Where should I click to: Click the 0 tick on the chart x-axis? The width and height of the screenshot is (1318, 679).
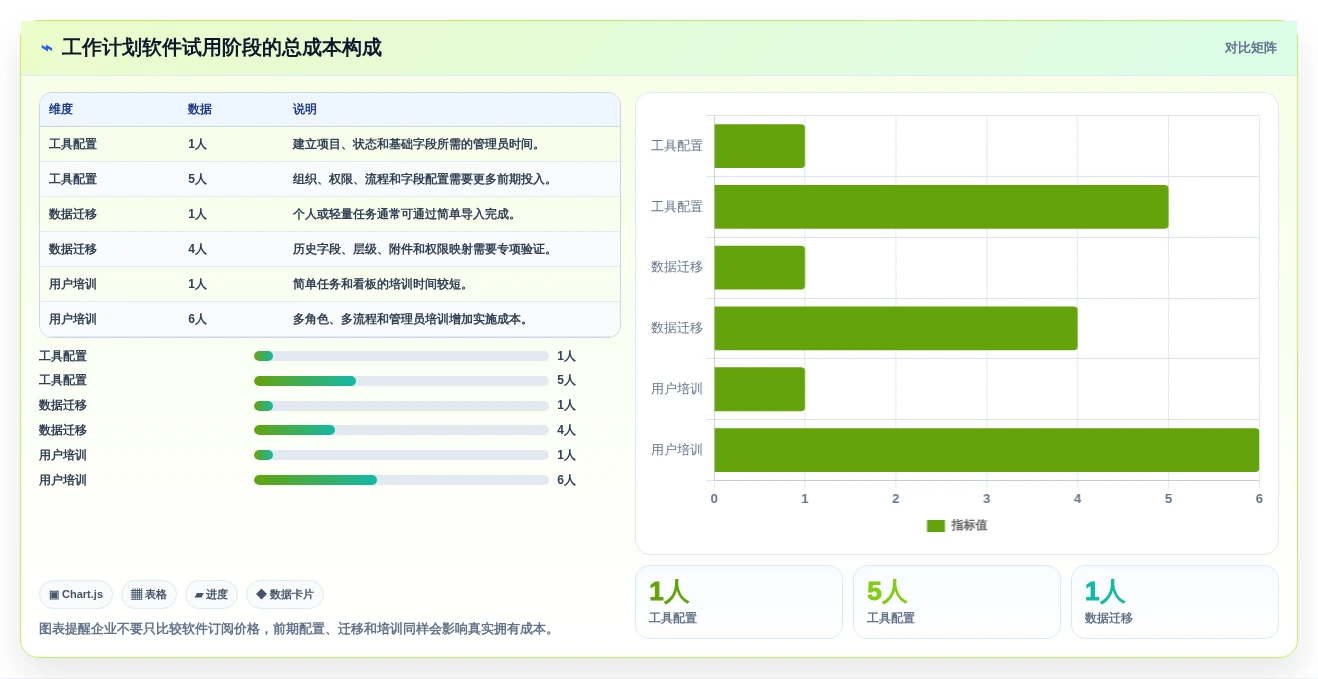(x=714, y=499)
